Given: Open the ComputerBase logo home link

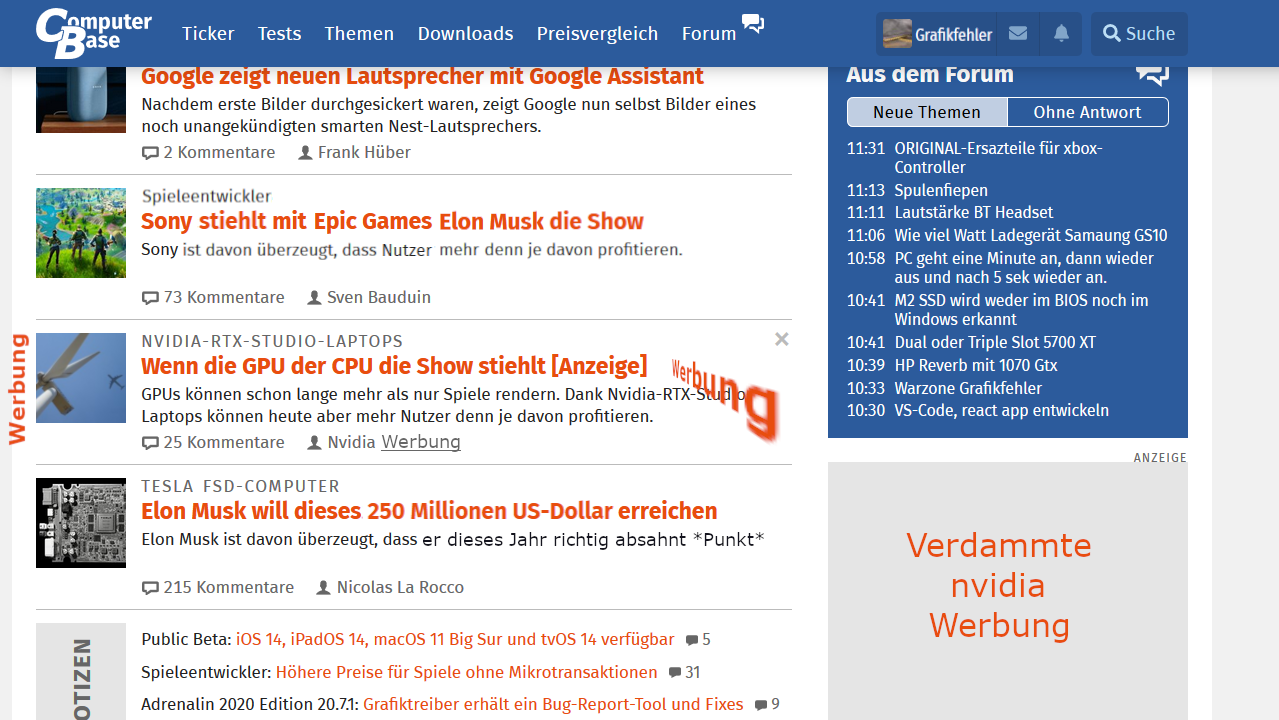Looking at the screenshot, I should [x=94, y=33].
